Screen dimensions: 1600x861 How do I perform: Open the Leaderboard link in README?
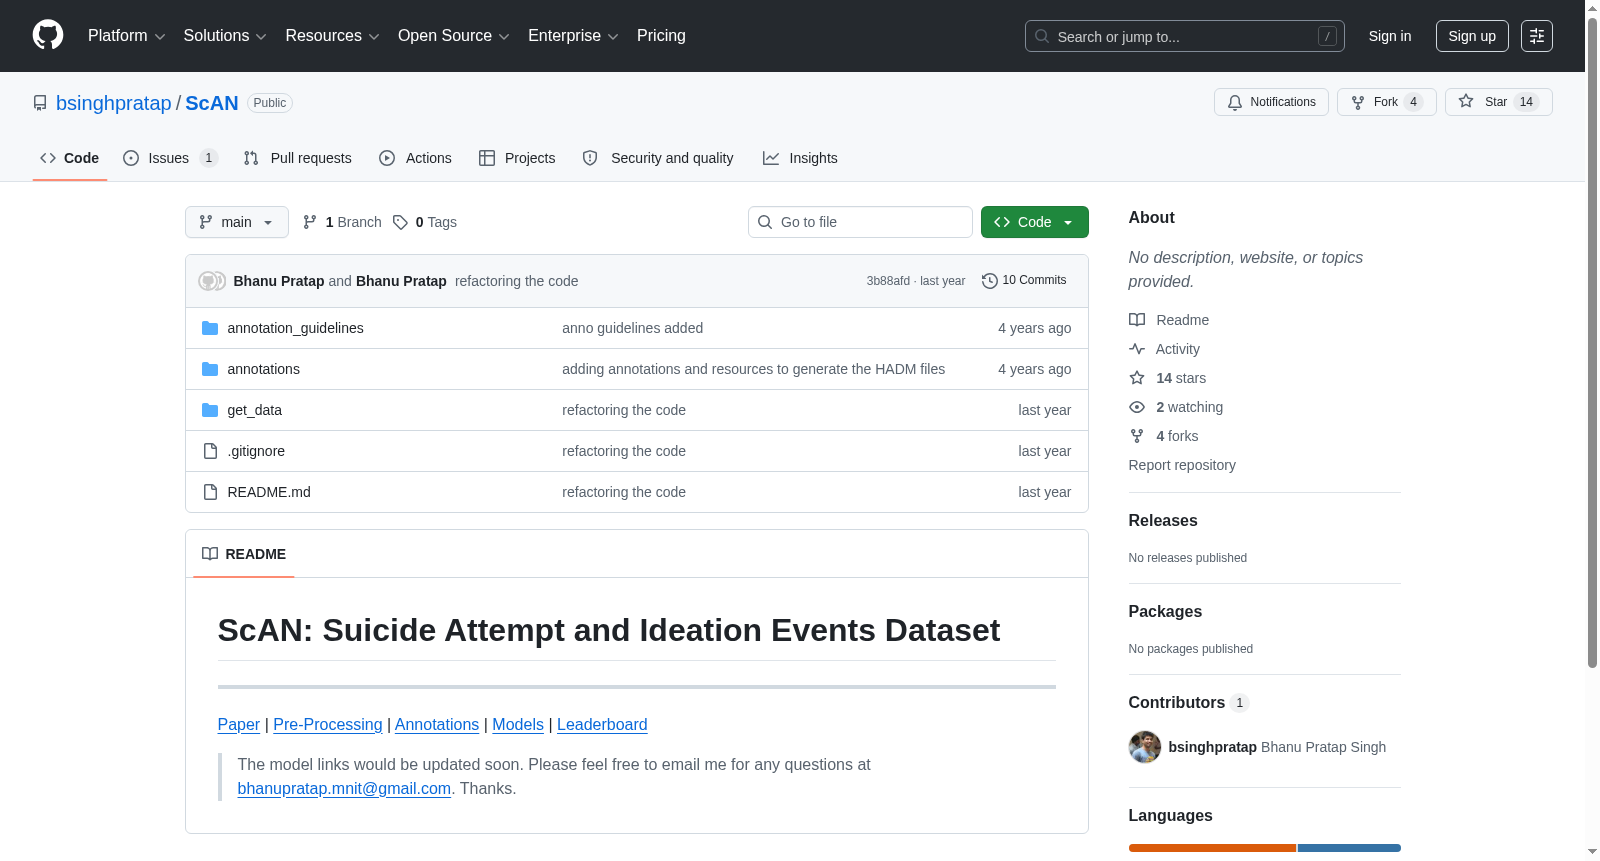(x=602, y=724)
